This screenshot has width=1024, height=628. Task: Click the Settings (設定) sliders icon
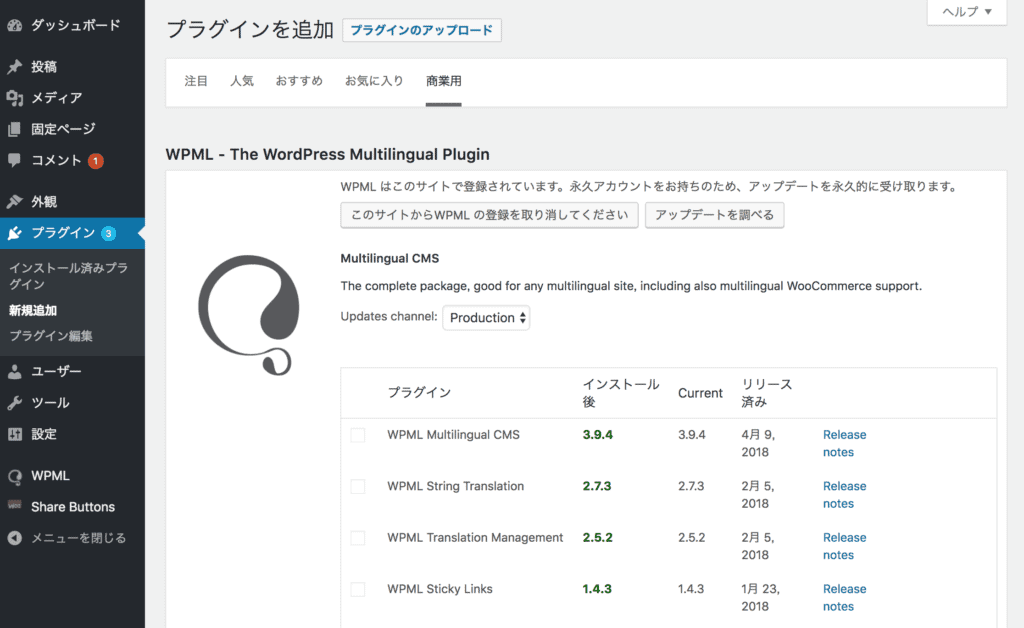[x=14, y=434]
